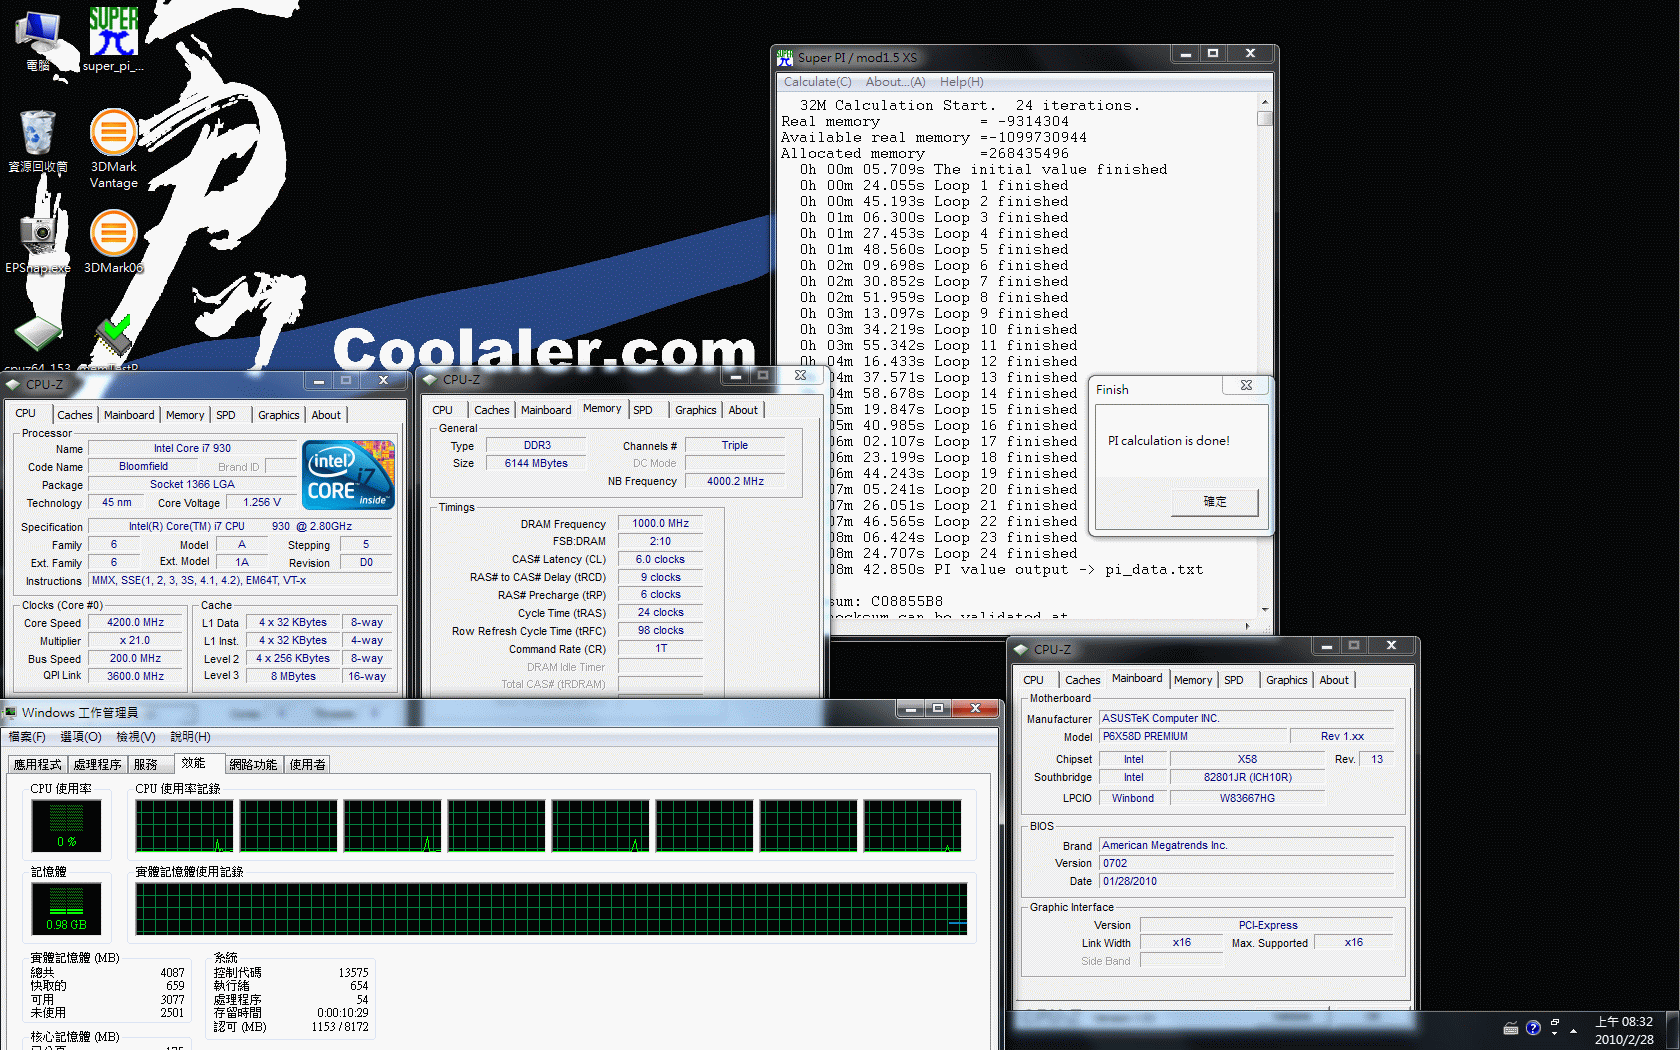Screen dimensions: 1680x1050
Task: Click the Intel Core i7 logo in CPU-Z
Action: [348, 475]
